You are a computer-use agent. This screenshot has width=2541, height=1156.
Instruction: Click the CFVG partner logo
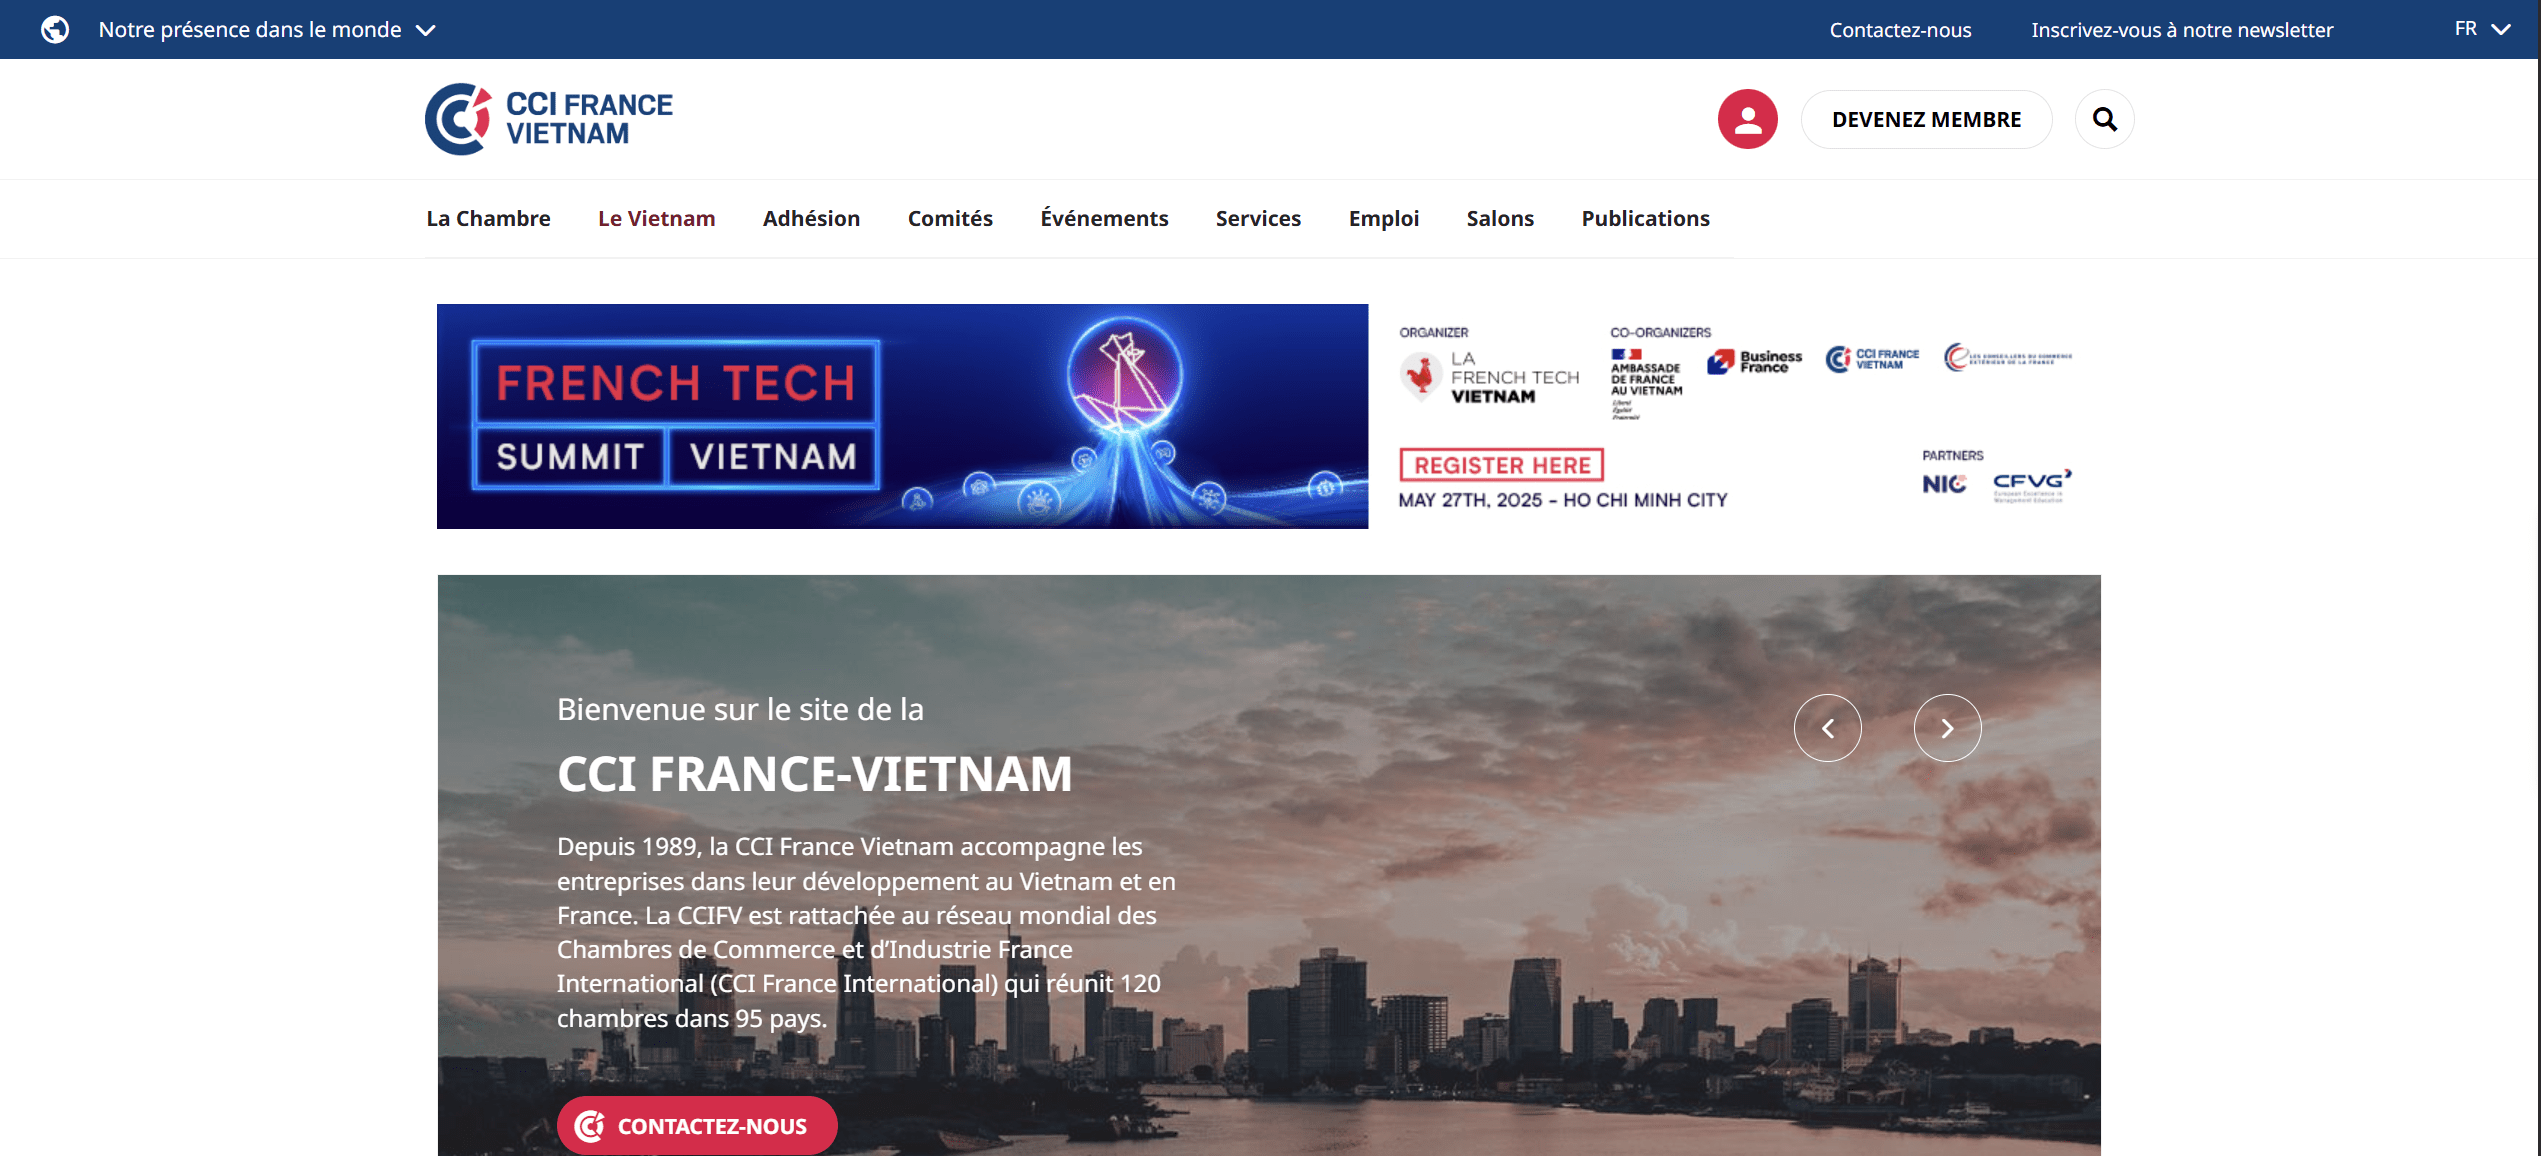2031,485
